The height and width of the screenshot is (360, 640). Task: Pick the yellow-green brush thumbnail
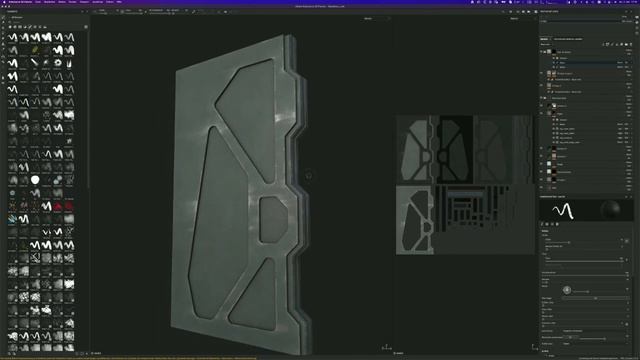(35, 50)
